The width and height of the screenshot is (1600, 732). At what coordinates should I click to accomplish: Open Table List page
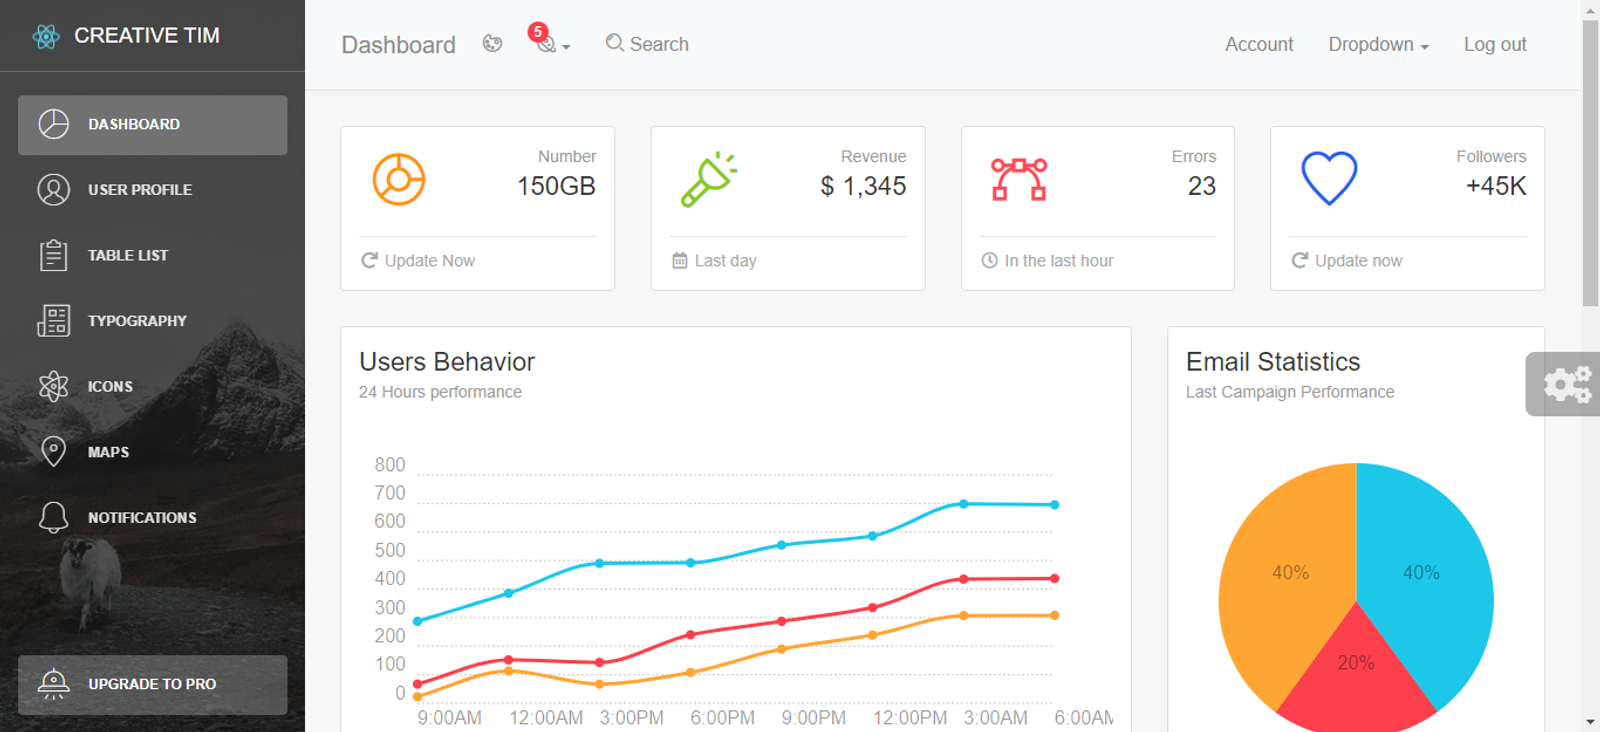(x=152, y=255)
